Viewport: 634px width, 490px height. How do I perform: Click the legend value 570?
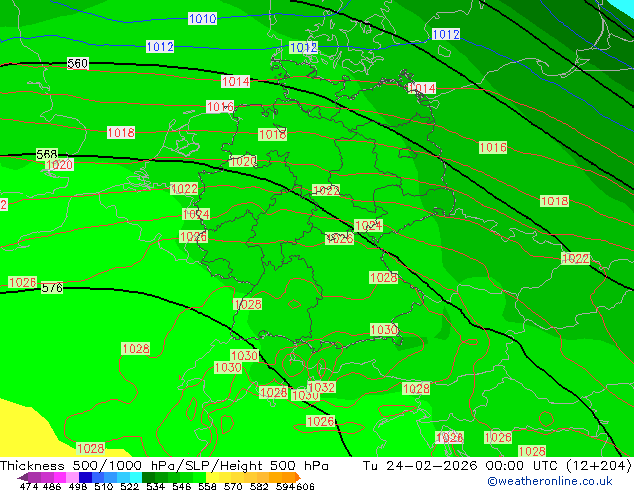[x=233, y=486]
